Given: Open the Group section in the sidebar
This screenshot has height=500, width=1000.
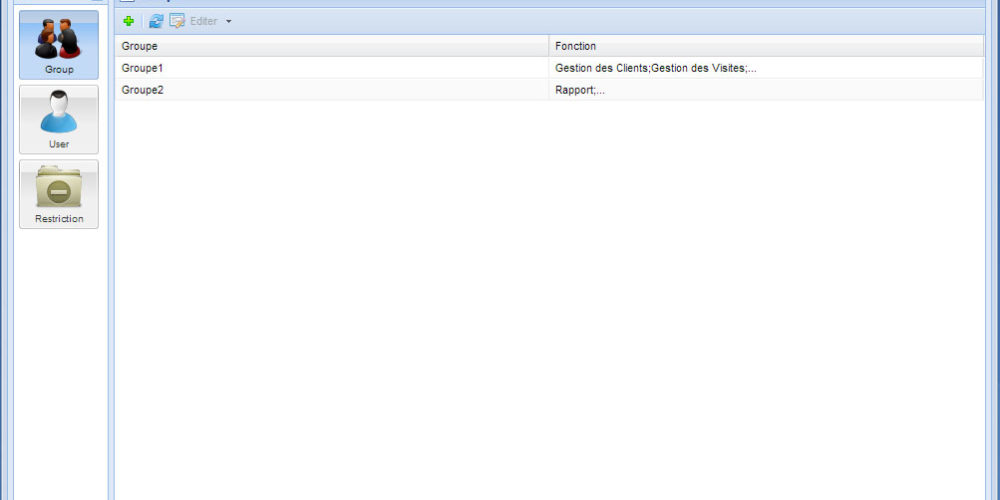Looking at the screenshot, I should tap(59, 45).
